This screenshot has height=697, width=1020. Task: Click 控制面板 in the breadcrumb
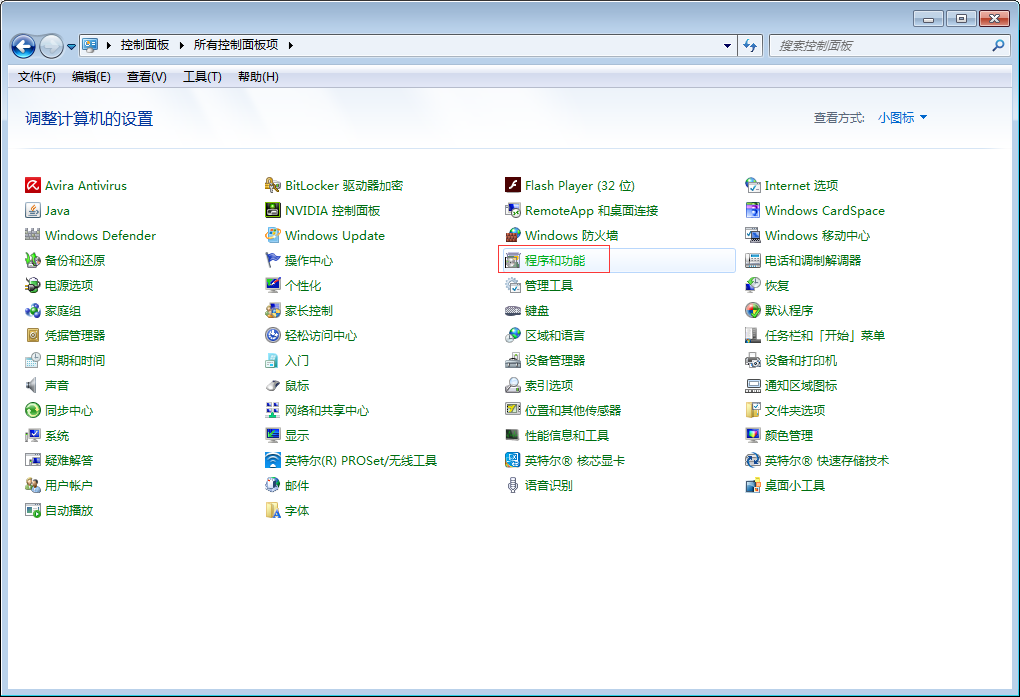(x=144, y=45)
